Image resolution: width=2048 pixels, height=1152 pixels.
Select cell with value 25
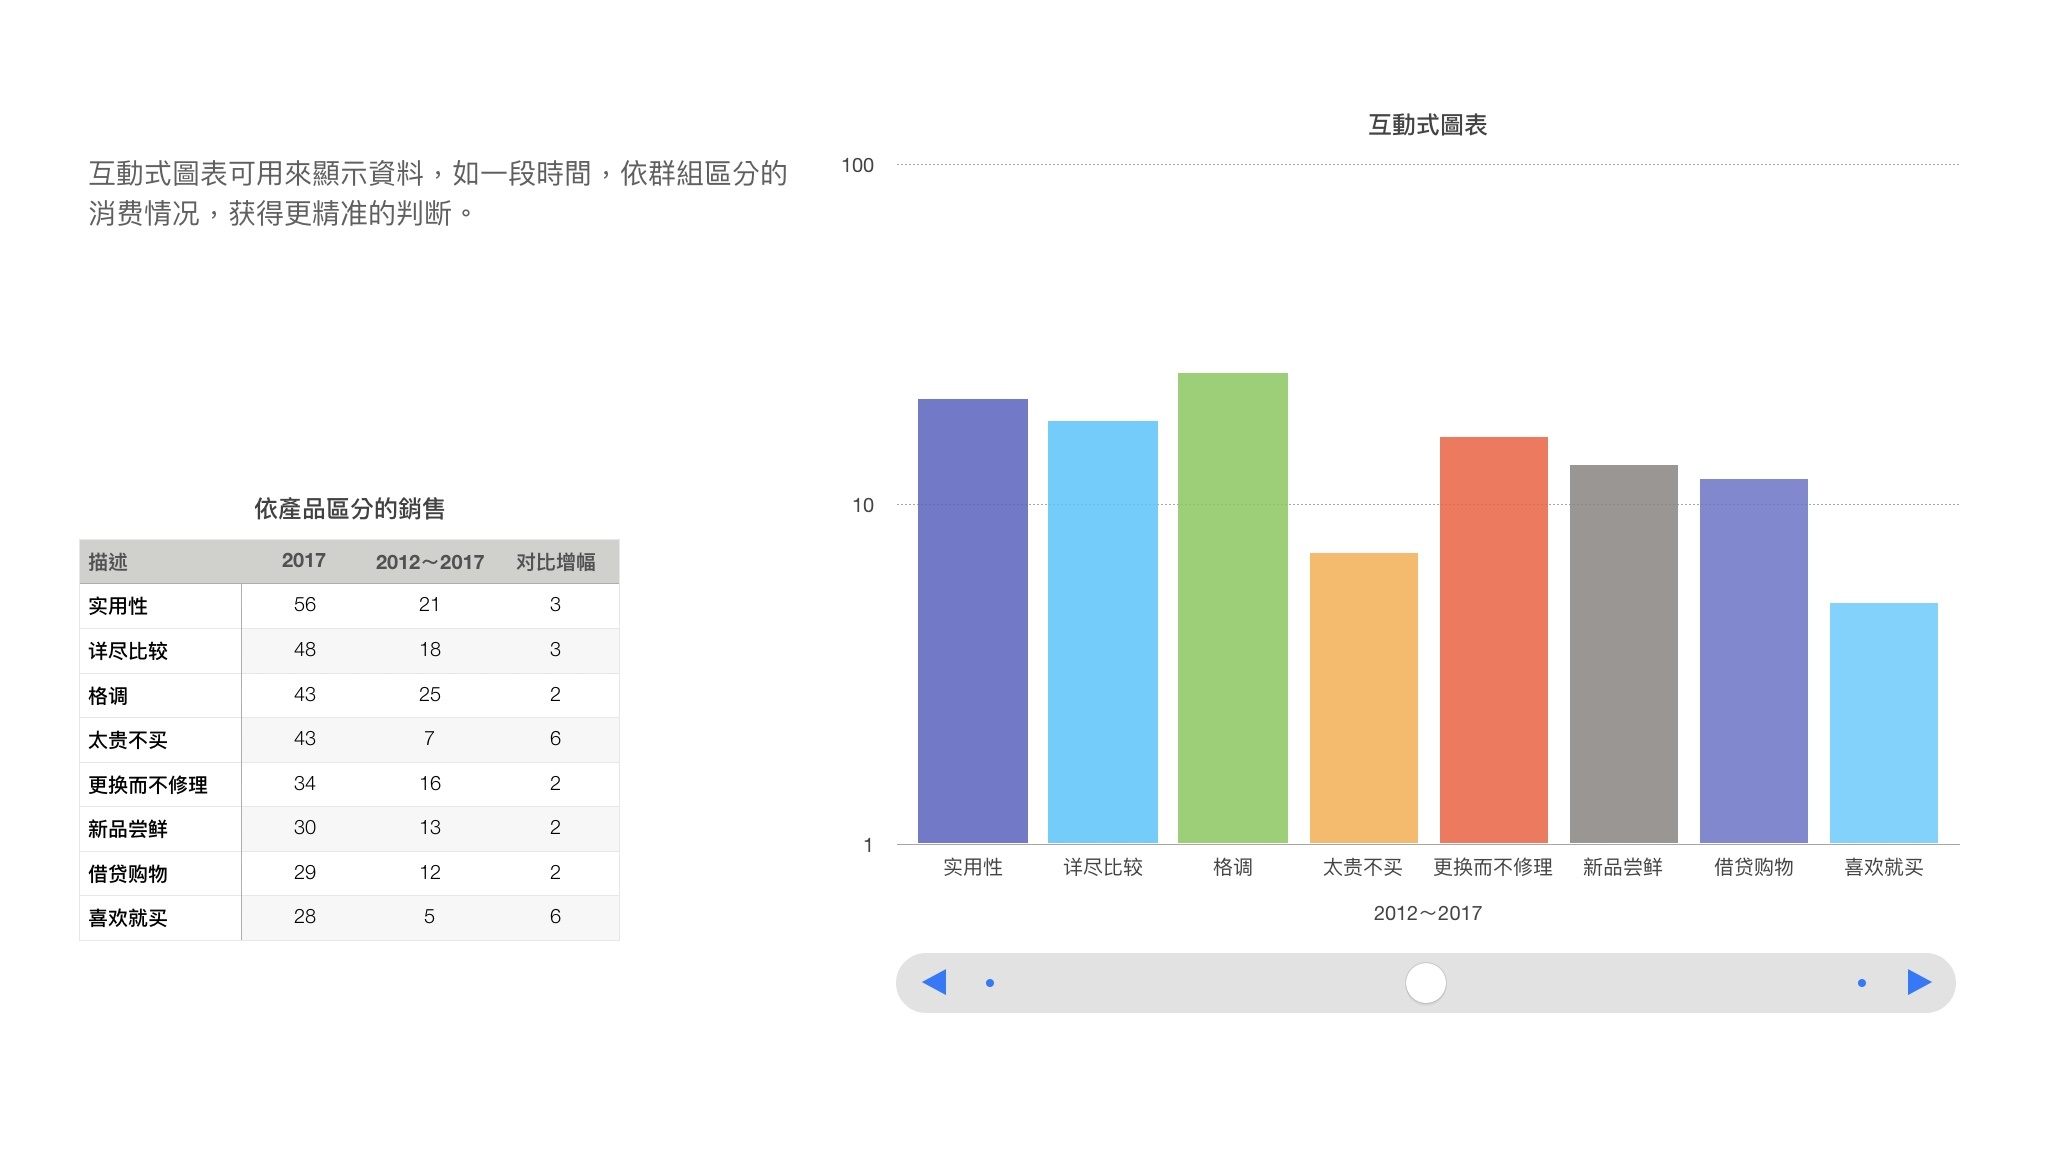tap(429, 695)
